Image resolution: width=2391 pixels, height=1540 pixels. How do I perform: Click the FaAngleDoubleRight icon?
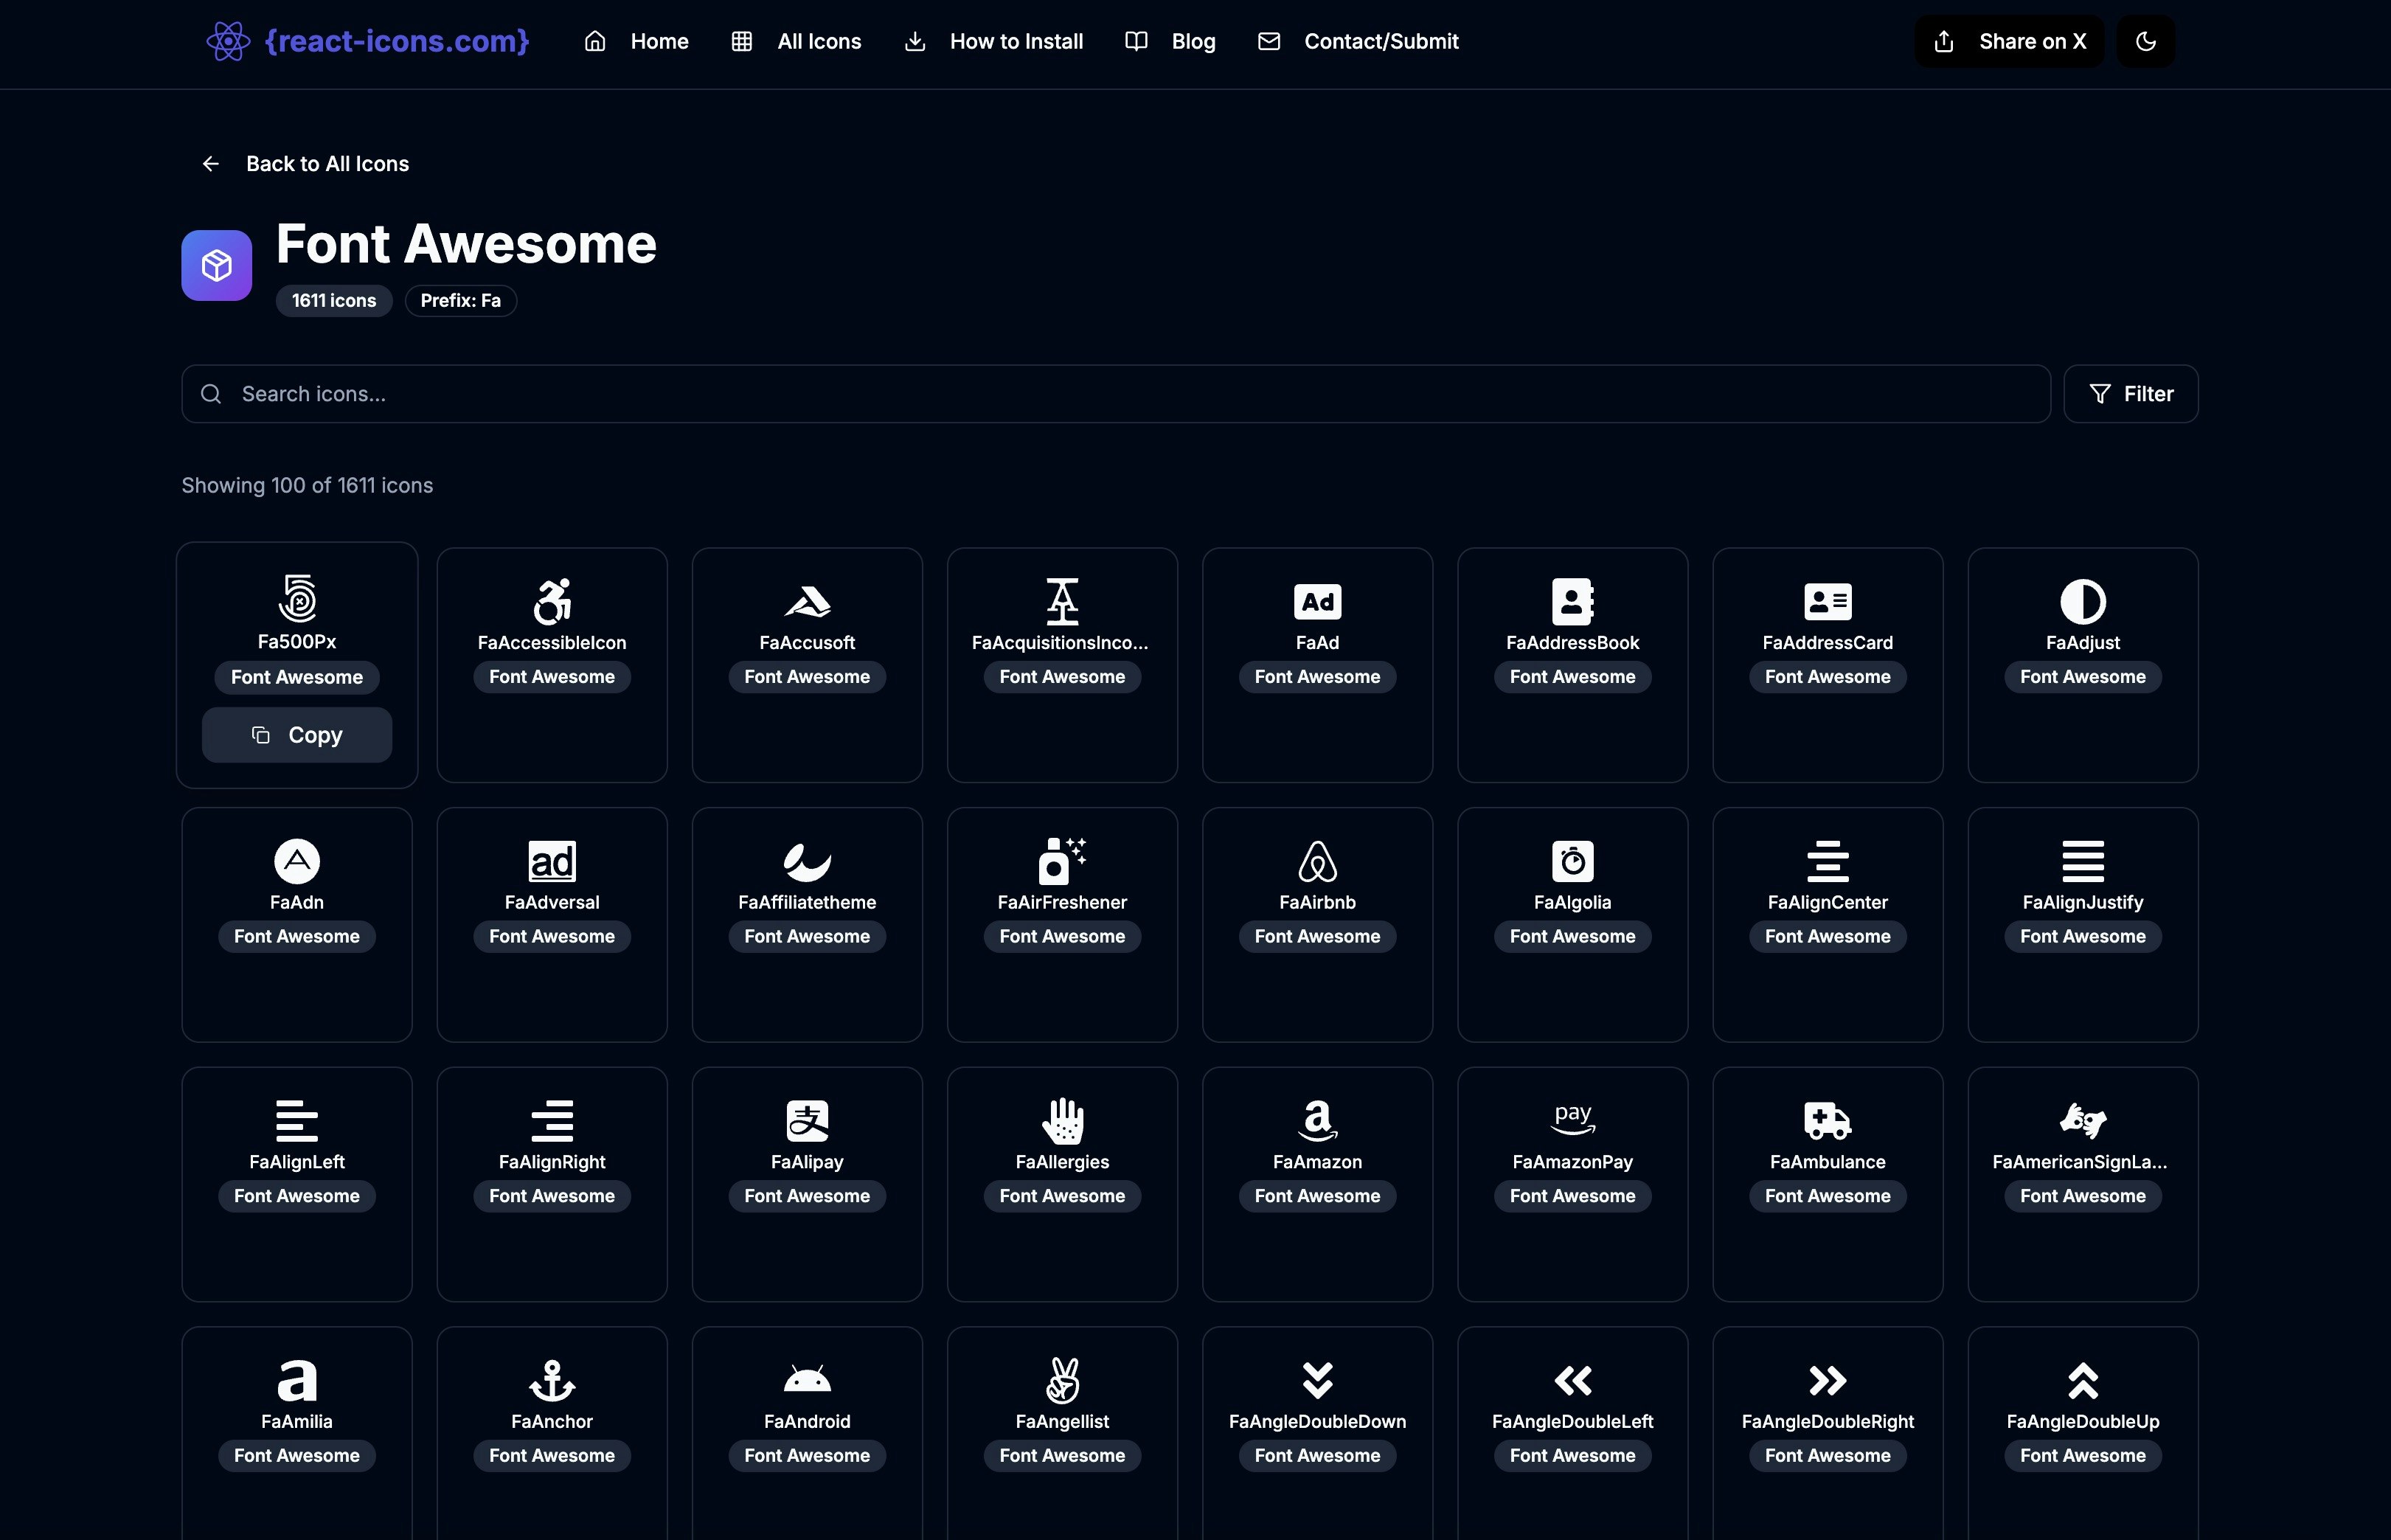coord(1827,1380)
